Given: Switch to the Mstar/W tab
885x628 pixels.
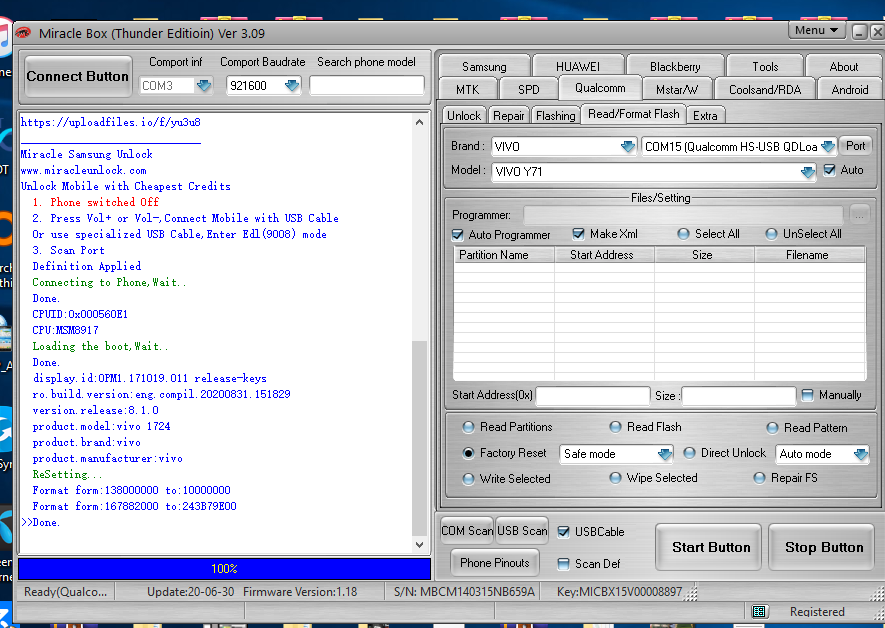Looking at the screenshot, I should pos(677,89).
